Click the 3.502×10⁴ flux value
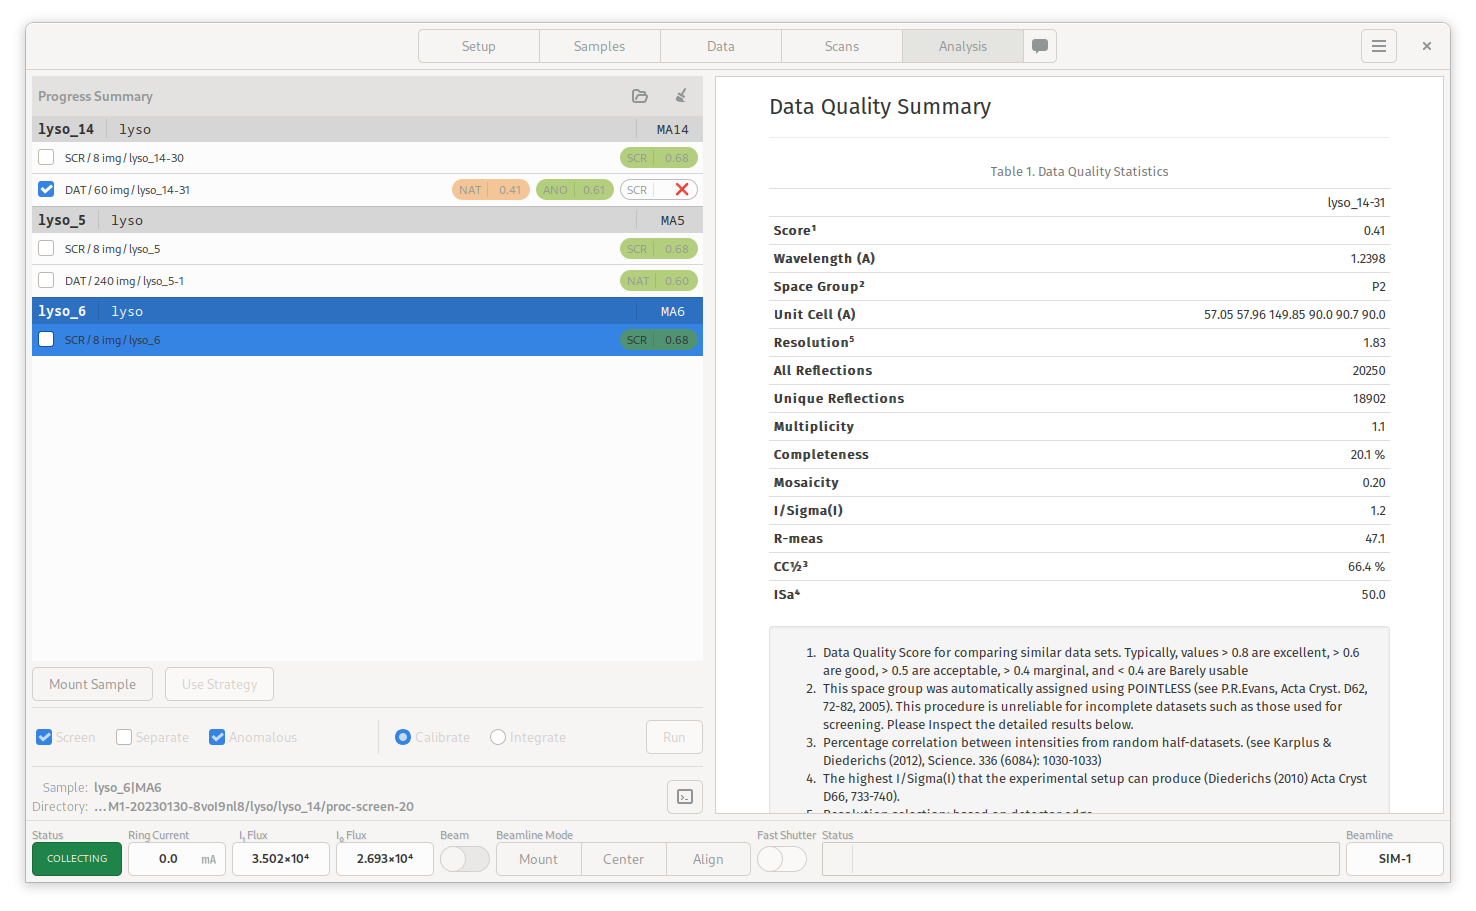 click(x=281, y=859)
